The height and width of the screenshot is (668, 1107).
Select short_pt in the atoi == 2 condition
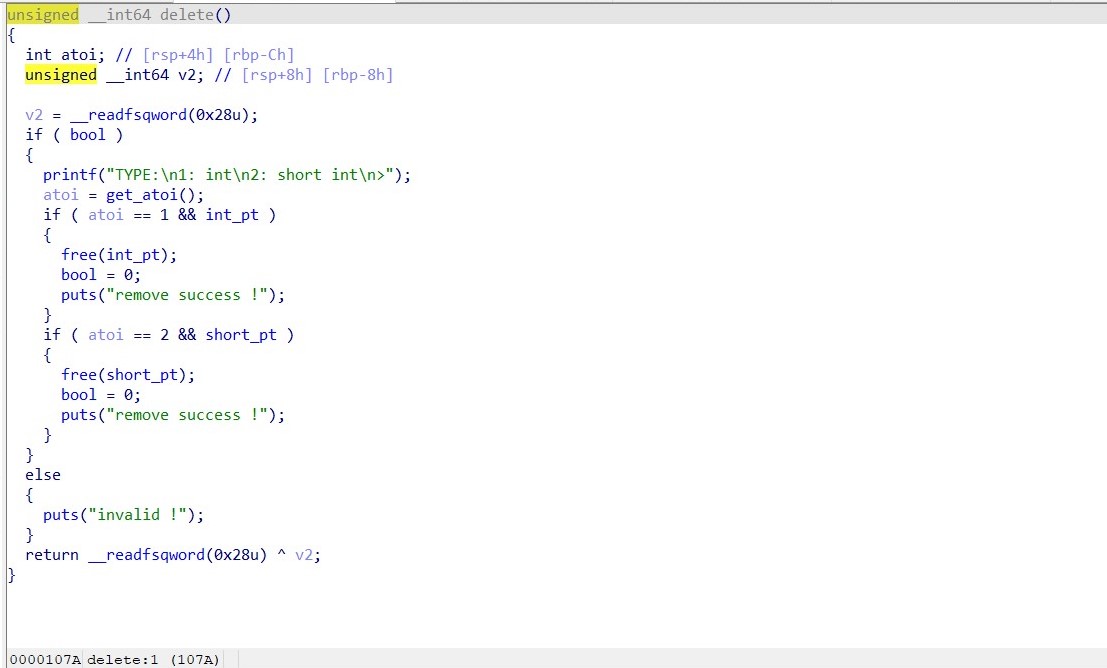[x=241, y=335]
